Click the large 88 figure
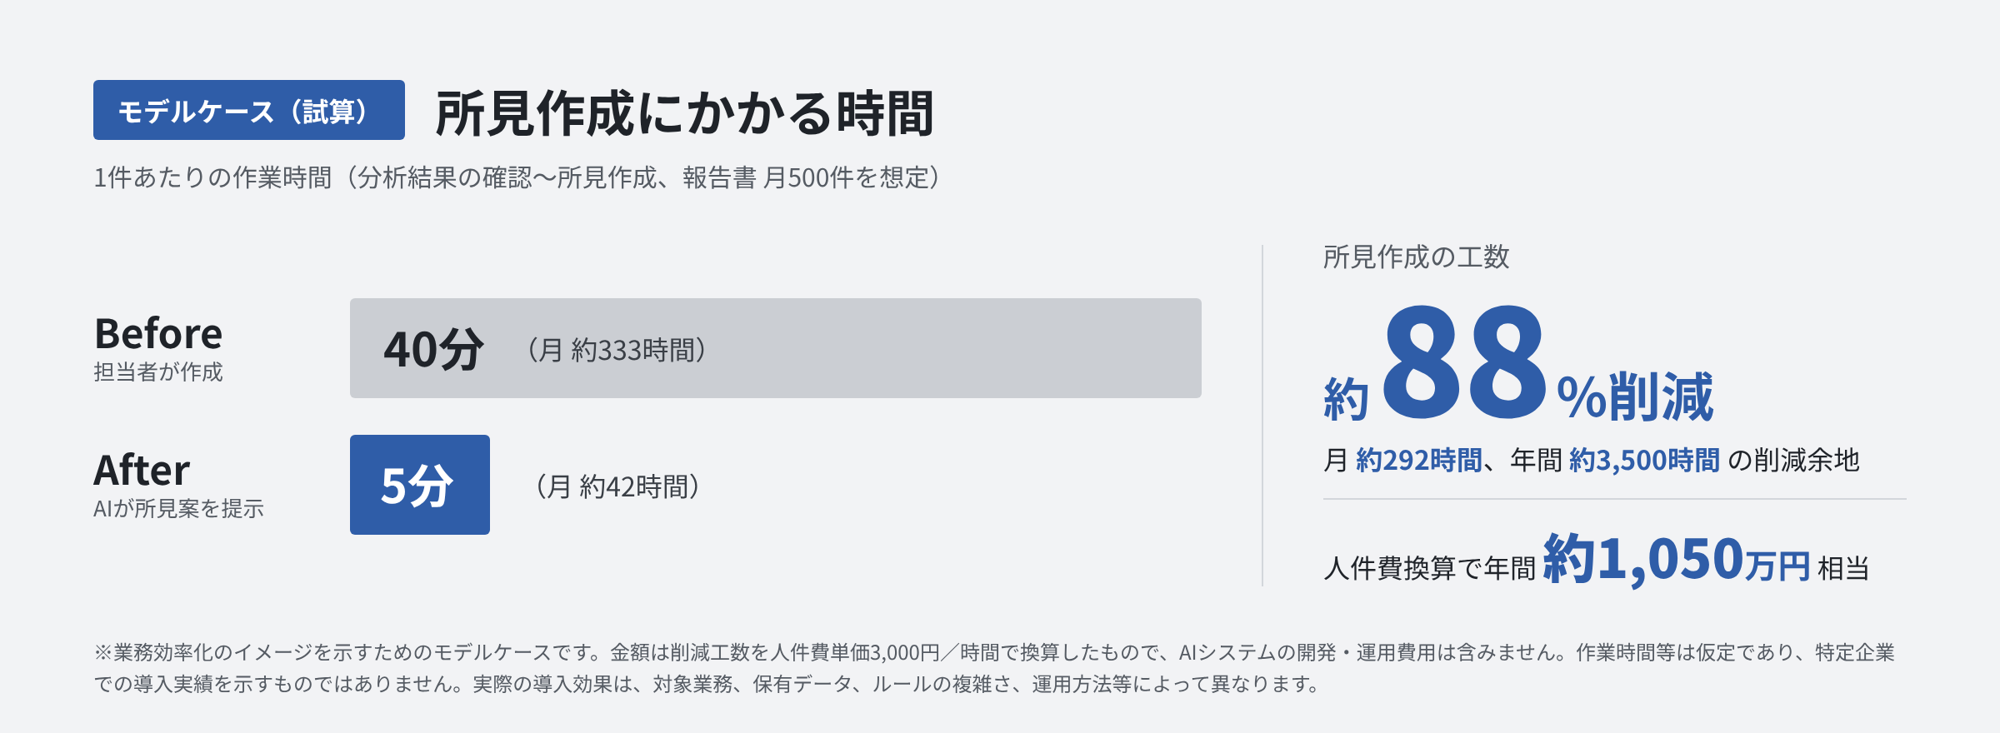 (x=1465, y=364)
